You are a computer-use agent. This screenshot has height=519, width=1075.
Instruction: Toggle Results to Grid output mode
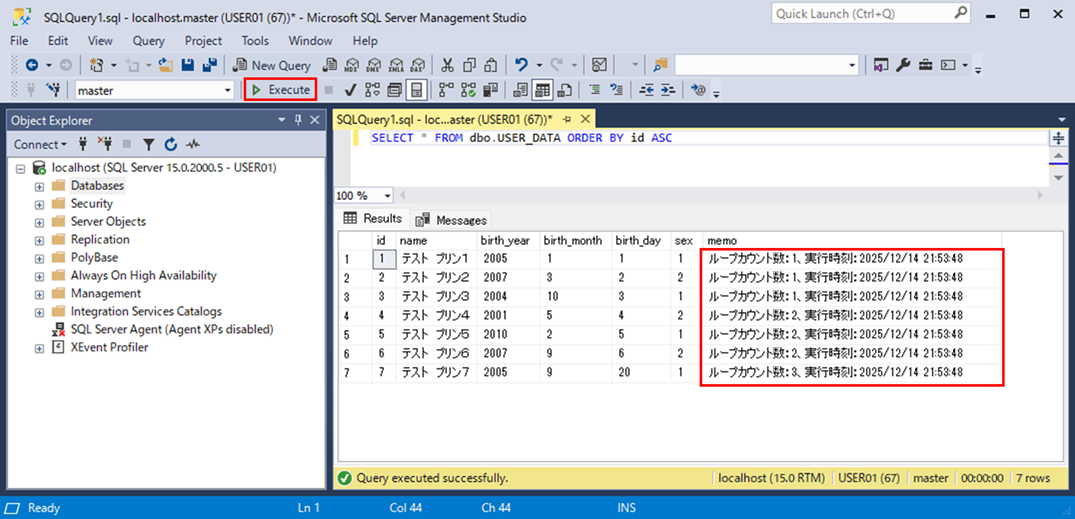(x=542, y=90)
